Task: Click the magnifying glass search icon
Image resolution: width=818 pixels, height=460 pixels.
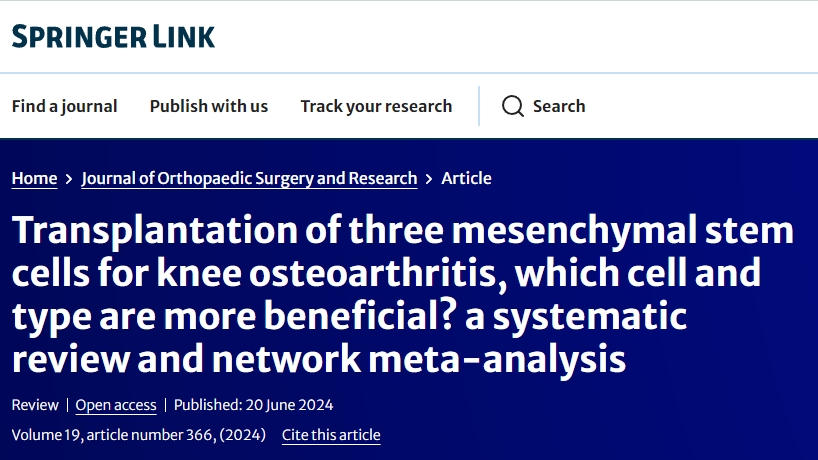Action: point(513,106)
